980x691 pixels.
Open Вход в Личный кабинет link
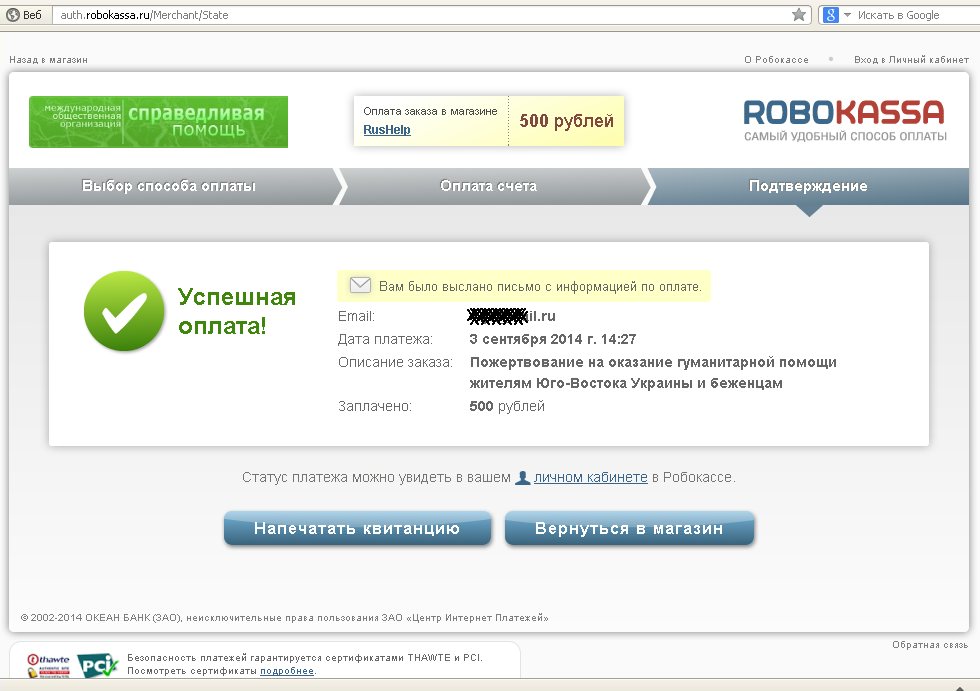tap(911, 60)
